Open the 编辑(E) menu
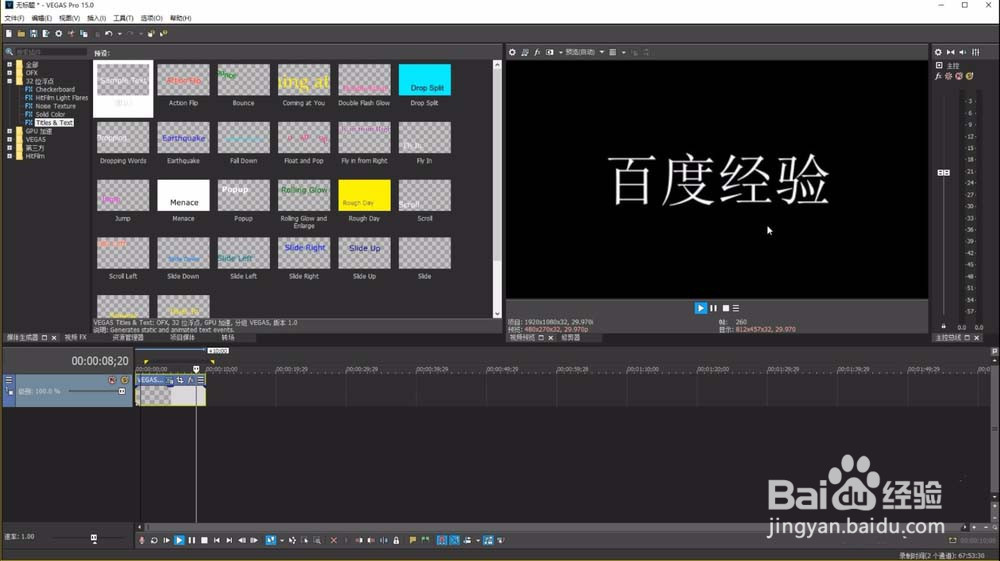 (41, 18)
